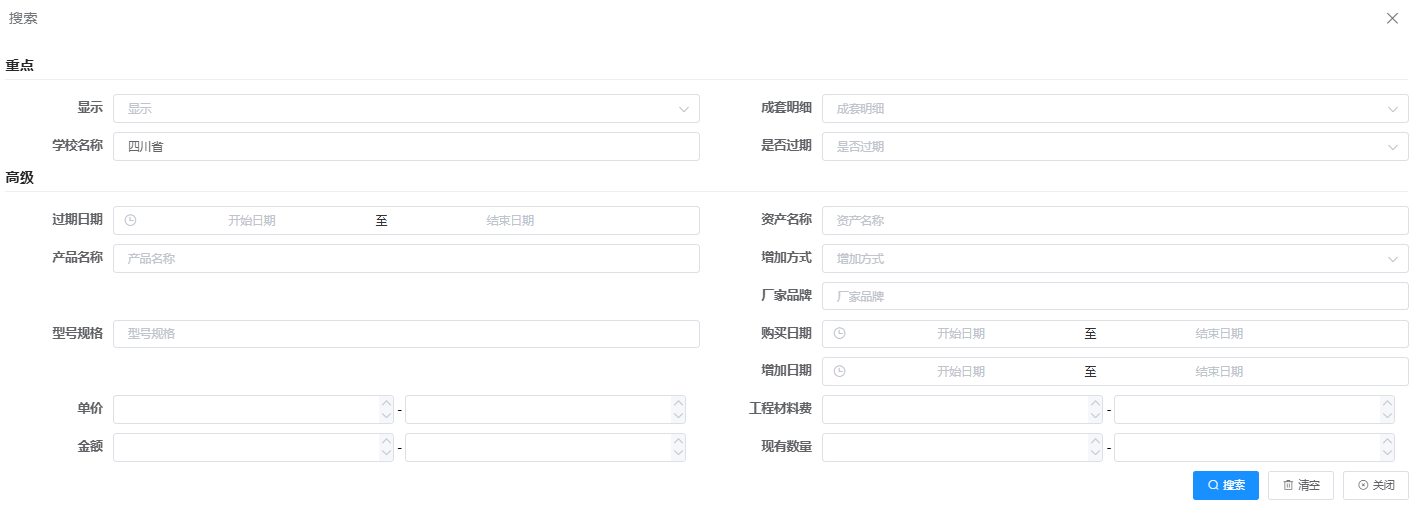Set the 购买日期 结束日期 field
The width and height of the screenshot is (1416, 517).
click(1218, 334)
